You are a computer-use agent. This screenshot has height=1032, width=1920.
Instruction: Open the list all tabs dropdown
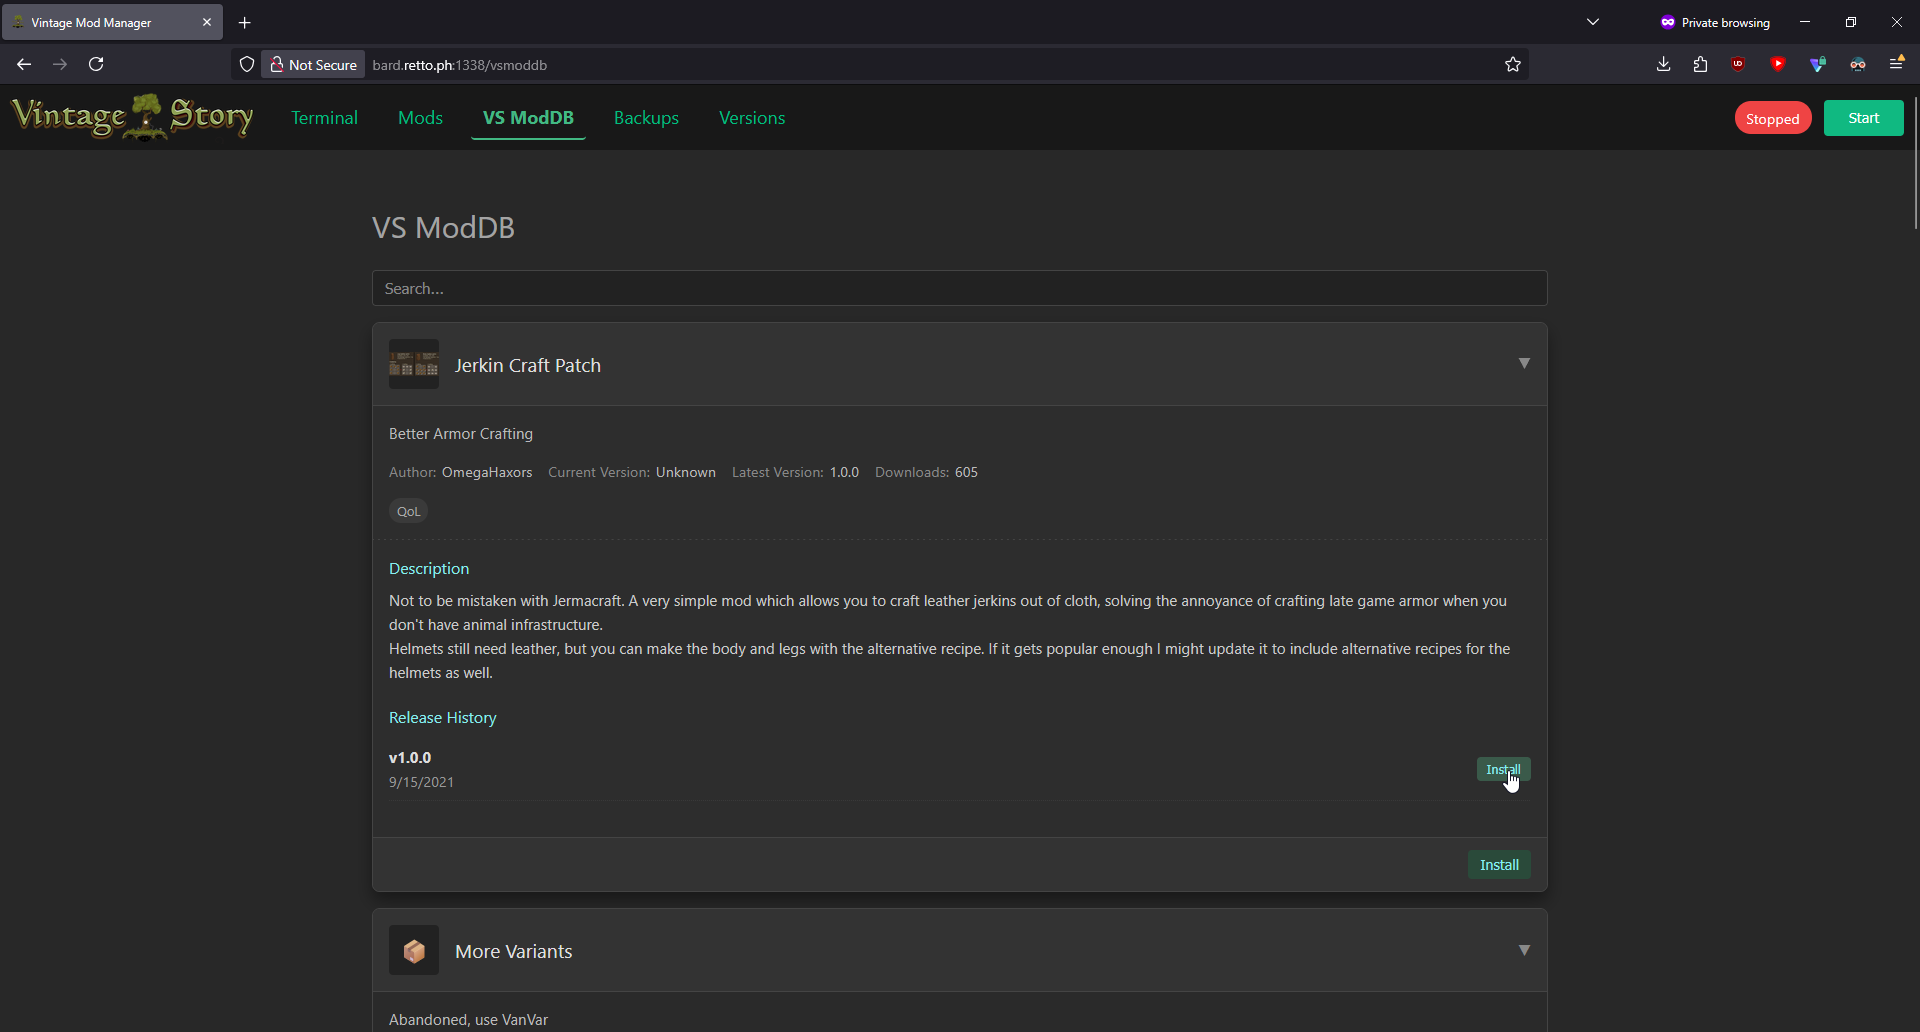coord(1593,22)
